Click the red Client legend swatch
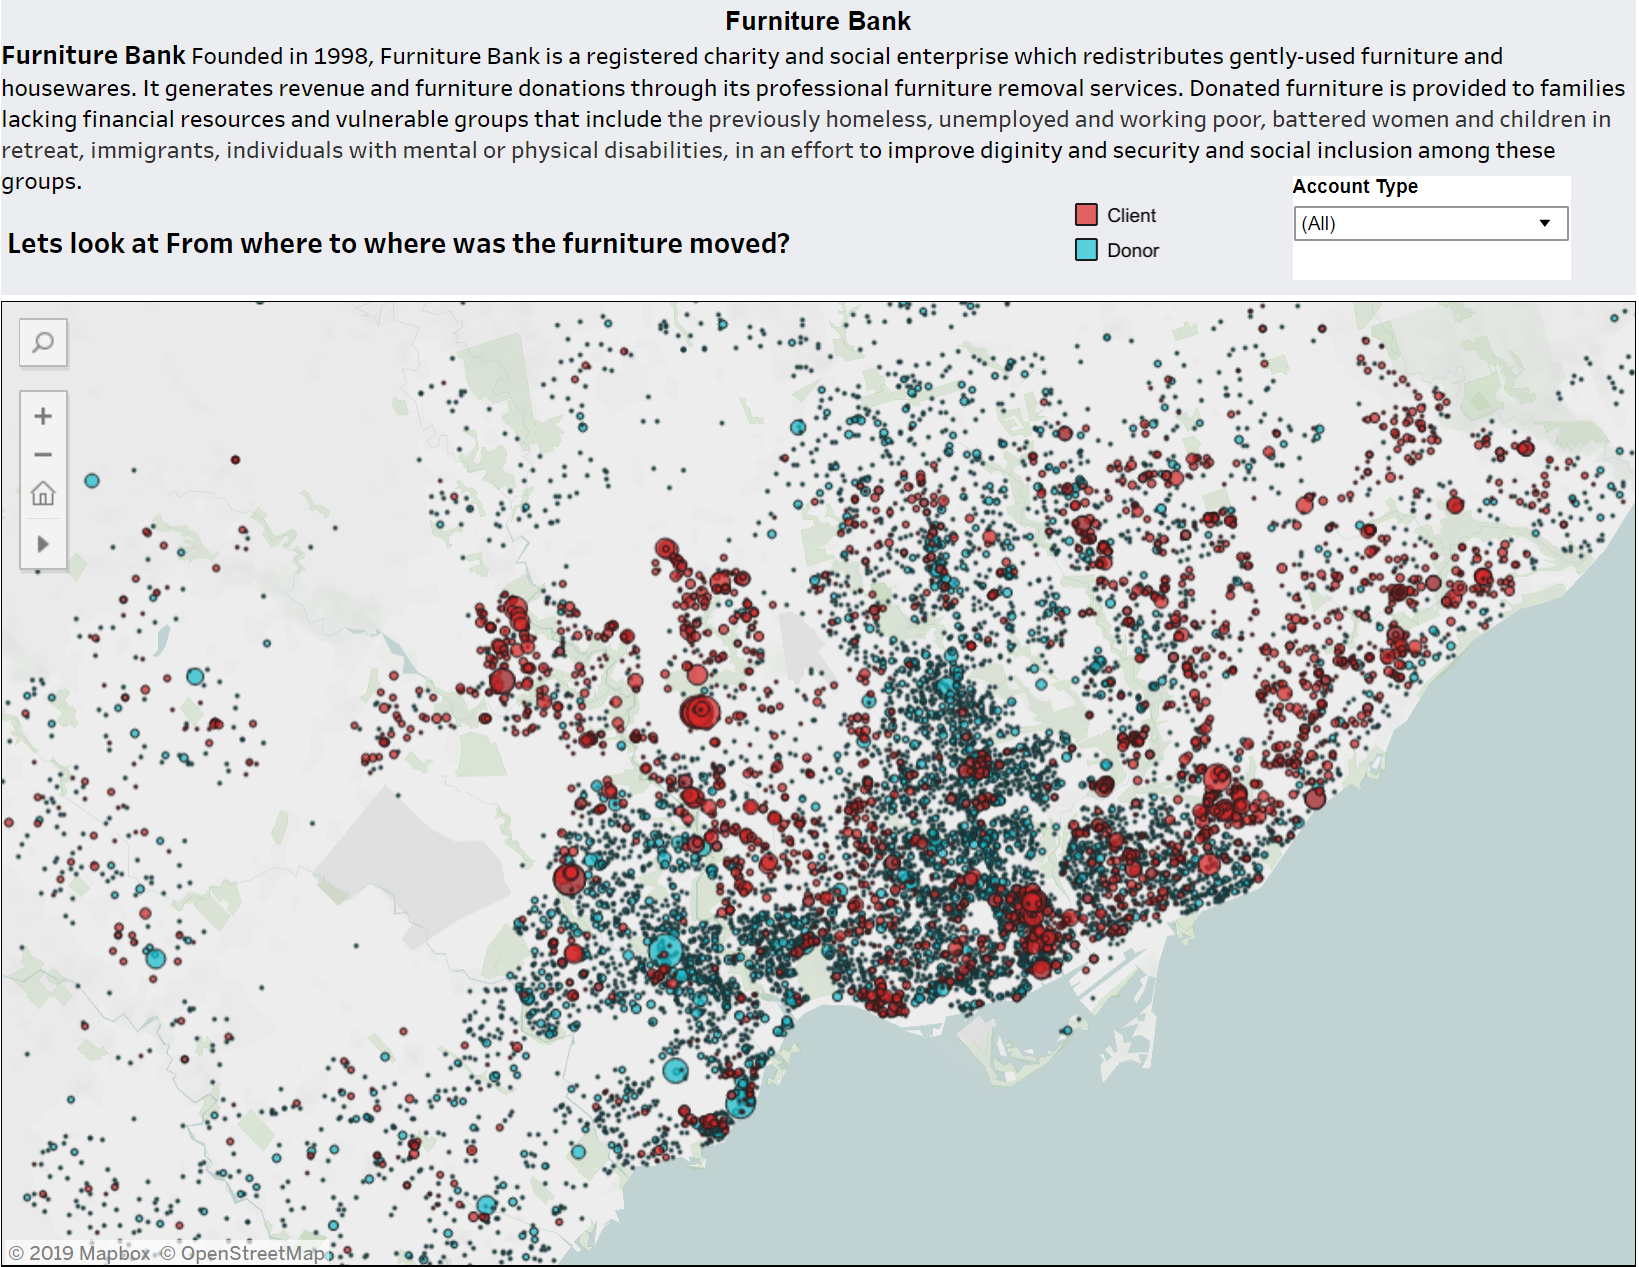The height and width of the screenshot is (1267, 1639). pyautogui.click(x=1086, y=215)
